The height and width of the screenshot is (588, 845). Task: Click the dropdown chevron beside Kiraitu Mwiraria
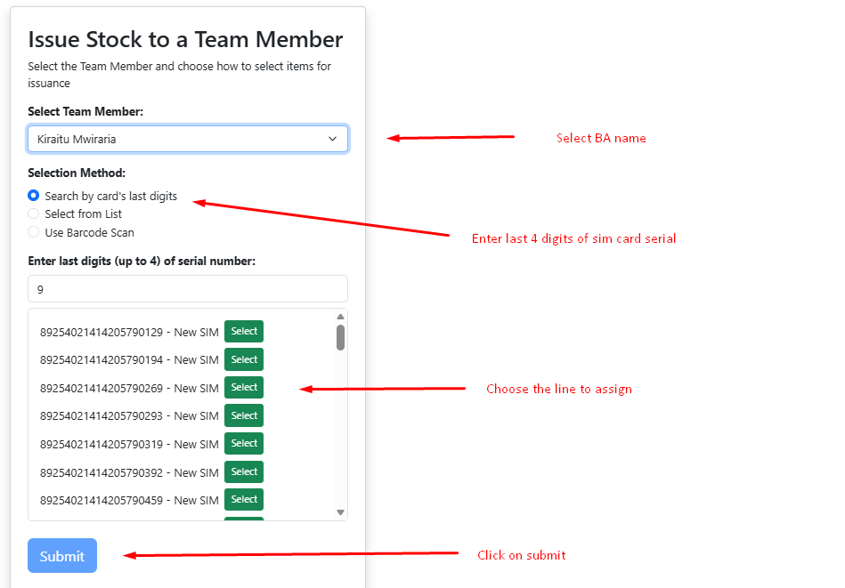pos(332,139)
